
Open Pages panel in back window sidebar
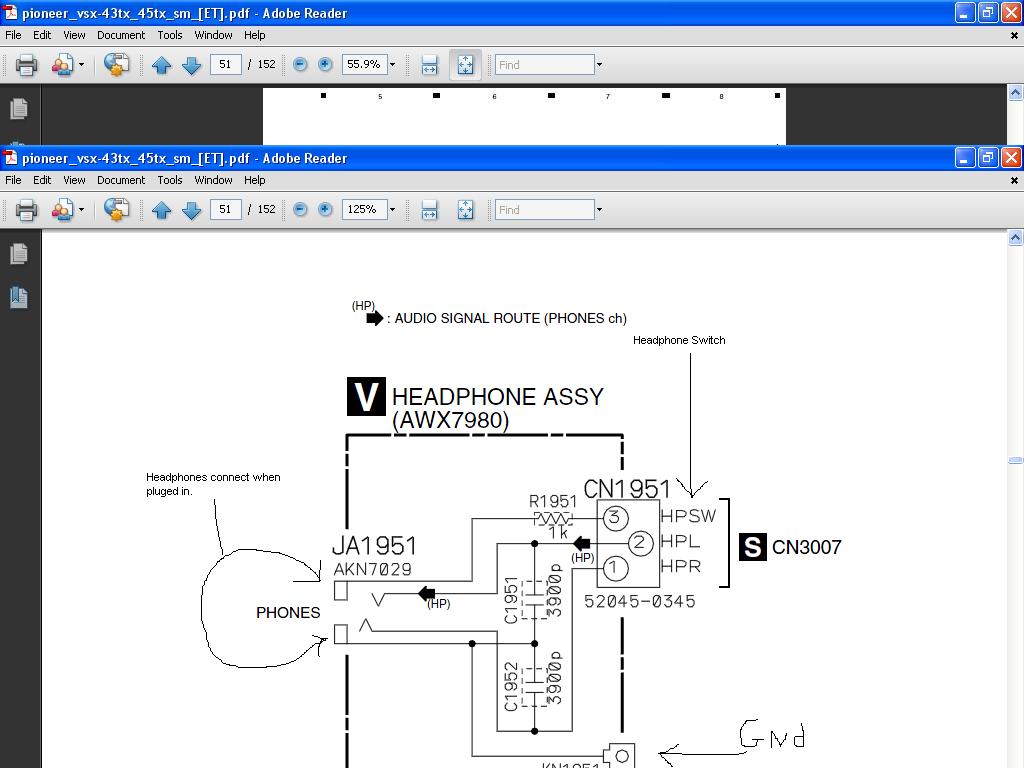click(19, 109)
